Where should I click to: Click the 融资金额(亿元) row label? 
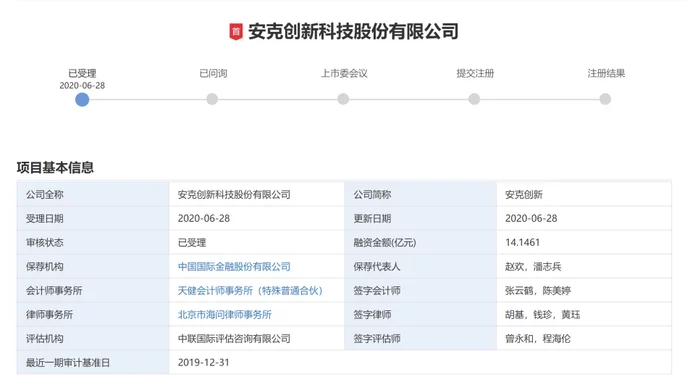point(385,242)
